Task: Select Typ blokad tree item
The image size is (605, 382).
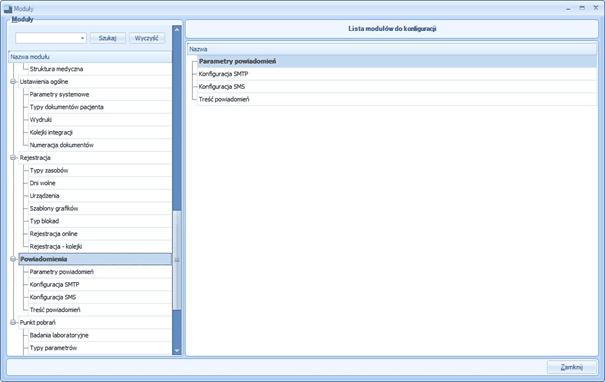Action: pos(44,221)
